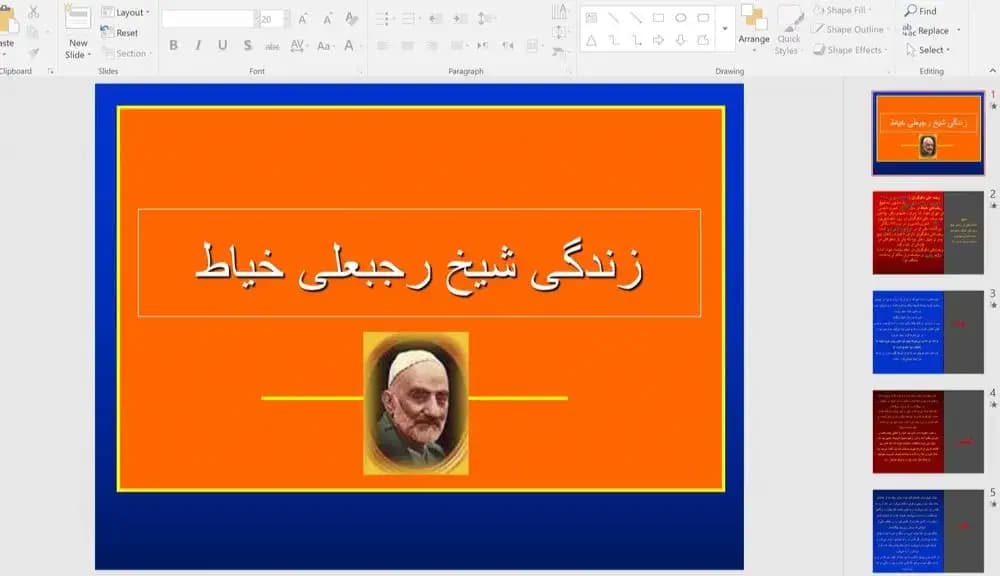The width and height of the screenshot is (1000, 576).
Task: Select slide 2 red thumbnail
Action: tap(928, 233)
